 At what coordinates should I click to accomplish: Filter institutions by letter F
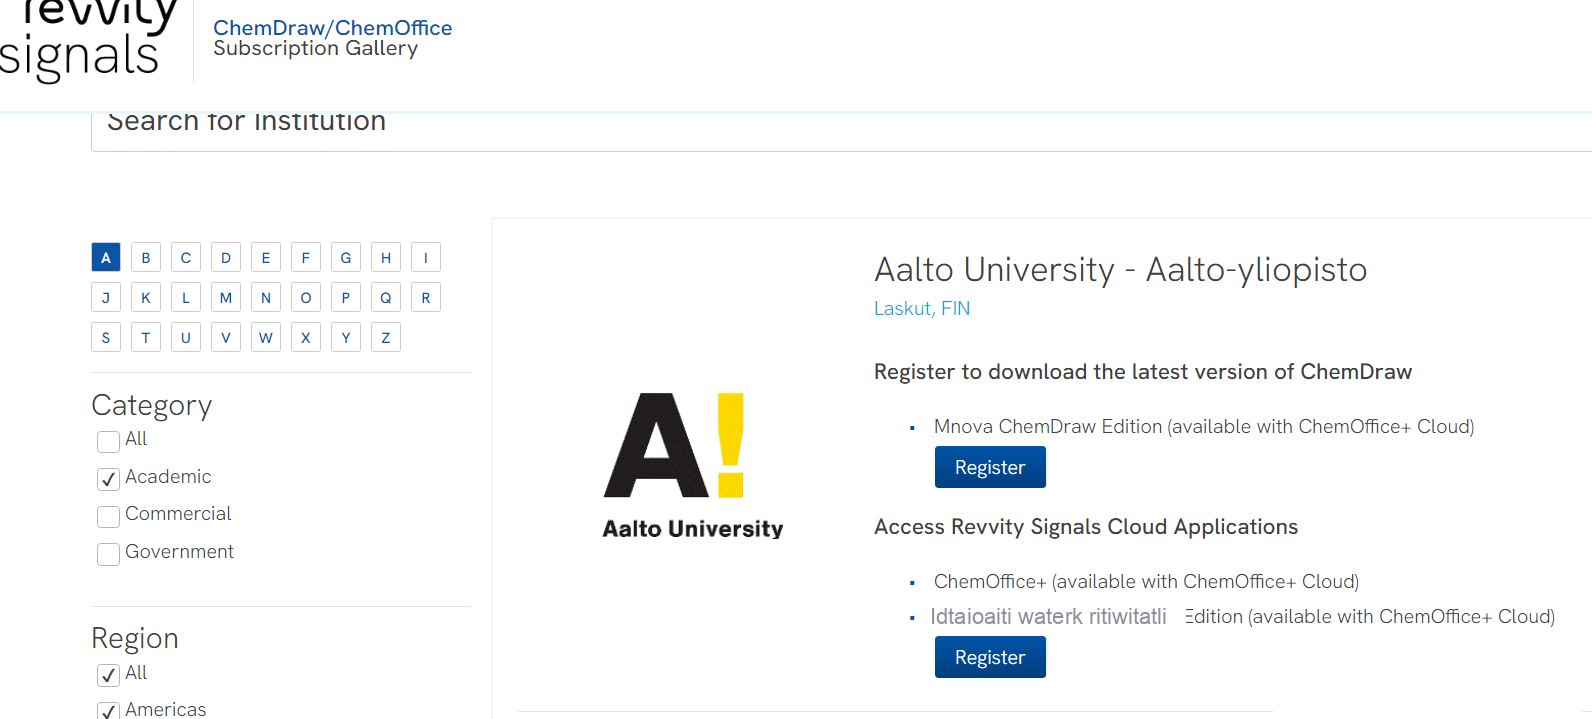(x=306, y=258)
